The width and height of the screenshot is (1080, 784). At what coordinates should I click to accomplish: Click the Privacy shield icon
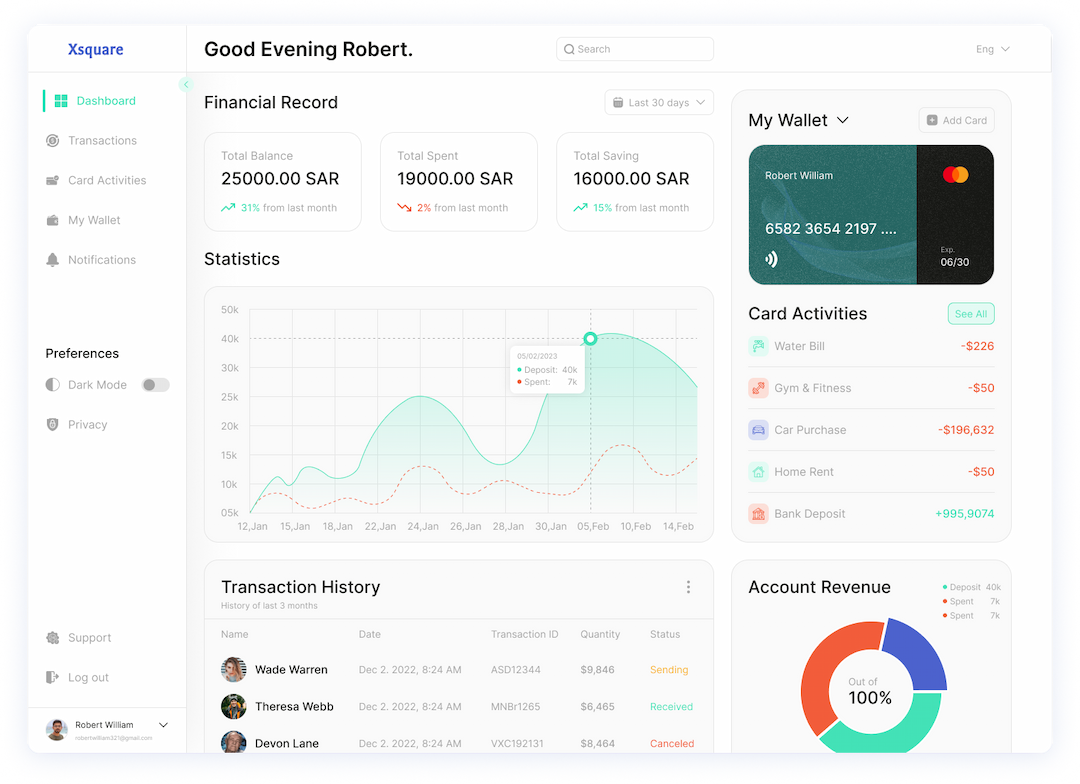52,424
